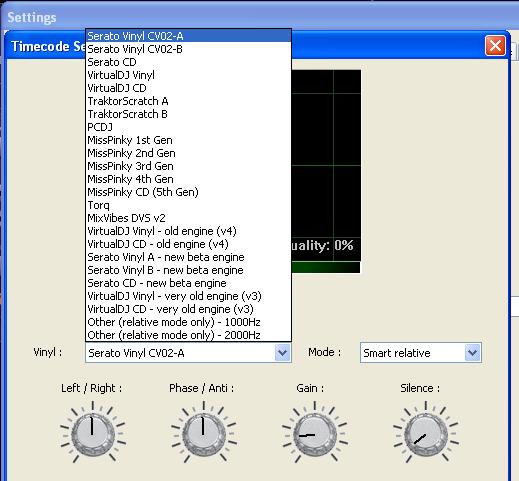
Task: Click the Silence knob
Action: pyautogui.click(x=426, y=433)
